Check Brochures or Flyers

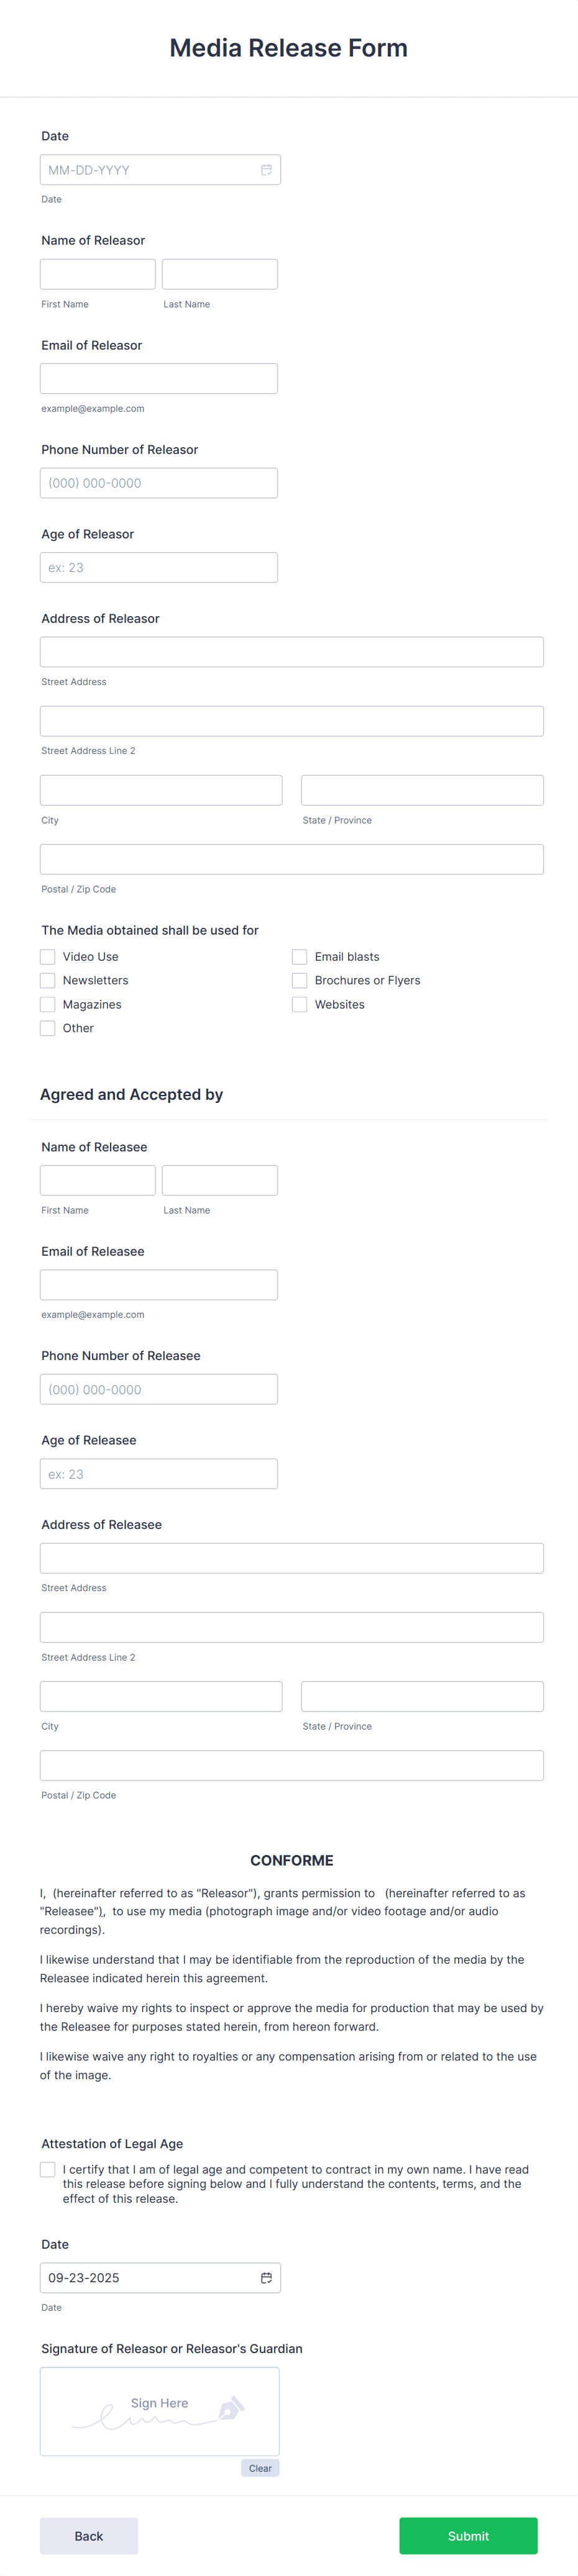tap(300, 981)
